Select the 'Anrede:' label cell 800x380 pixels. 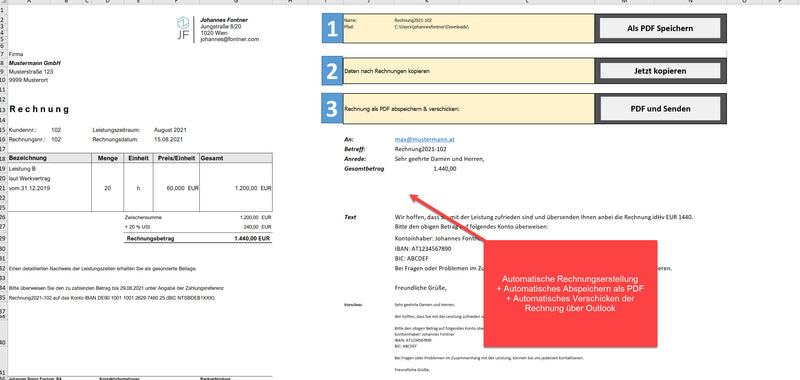coord(355,159)
